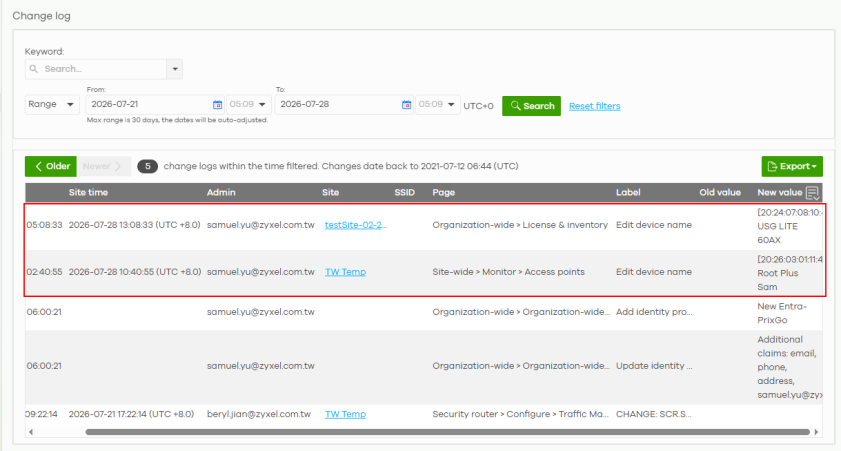The width and height of the screenshot is (841, 451).
Task: Click the UTC+0 timezone label
Action: [478, 106]
